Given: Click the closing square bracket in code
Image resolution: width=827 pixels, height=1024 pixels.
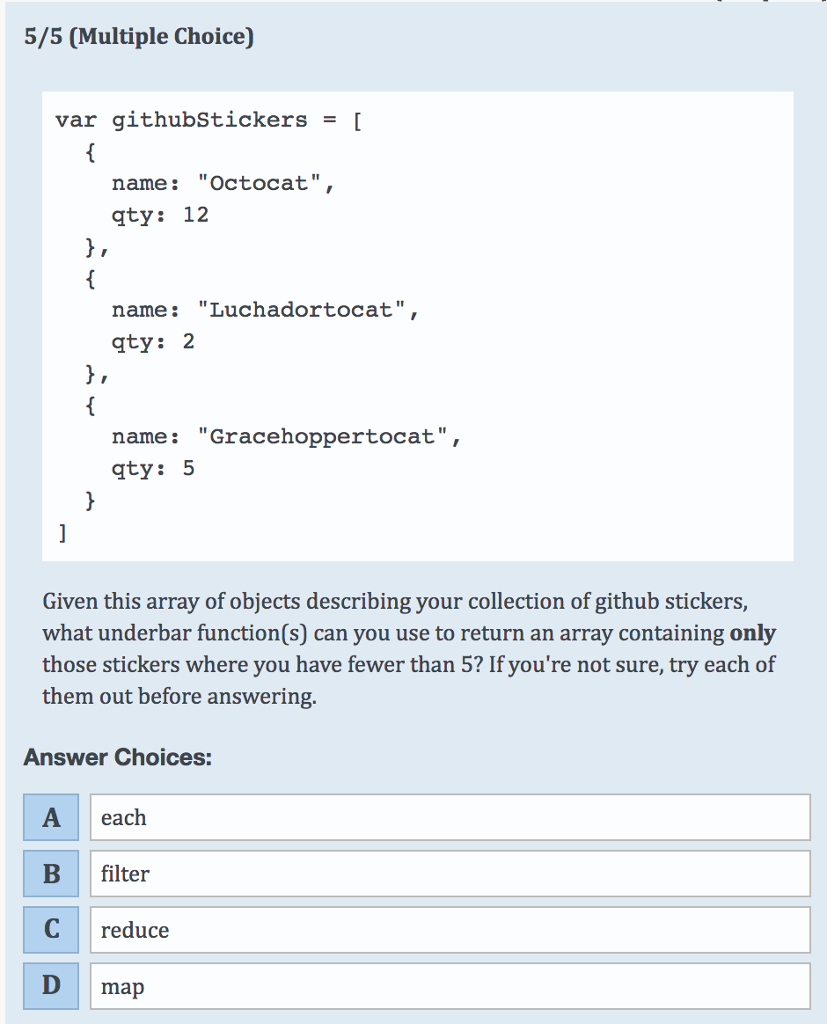Looking at the screenshot, I should [62, 532].
